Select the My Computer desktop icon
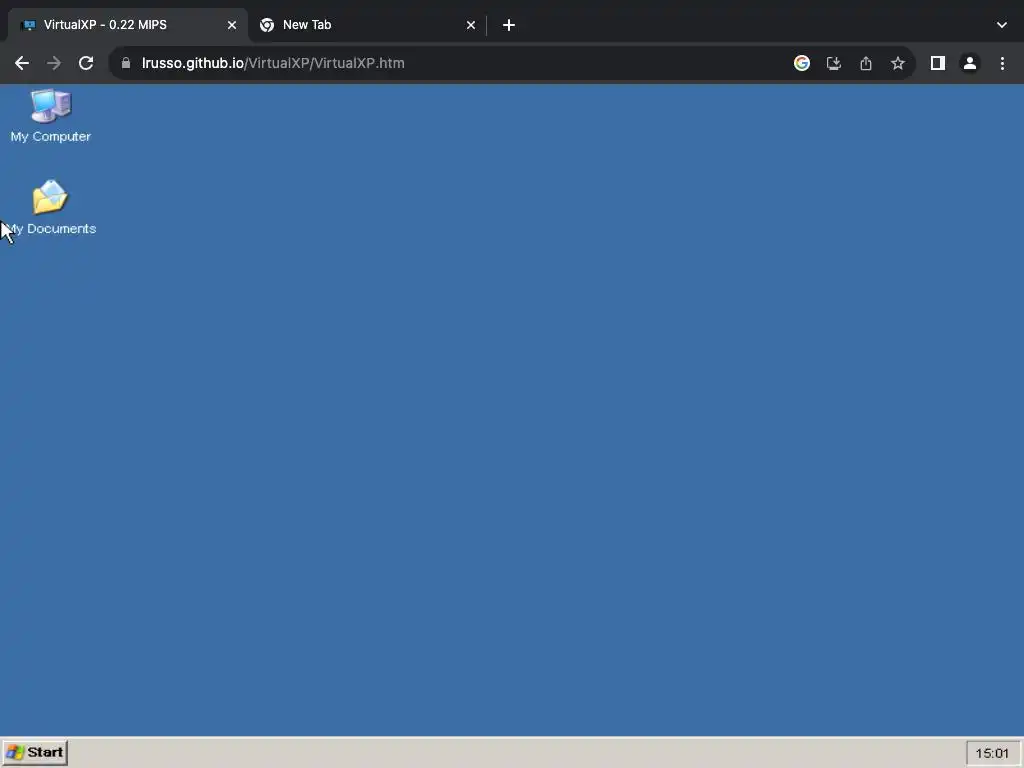Image resolution: width=1024 pixels, height=768 pixels. tap(51, 116)
